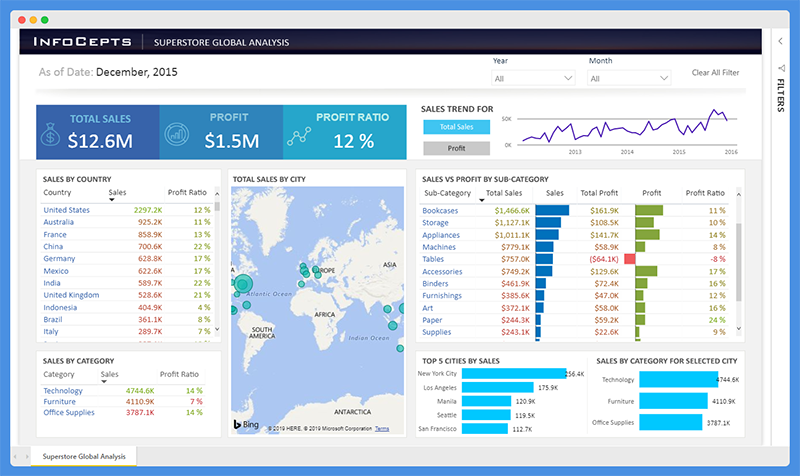Open the Superstore Global Analysis tab
The height and width of the screenshot is (476, 800).
[84, 456]
